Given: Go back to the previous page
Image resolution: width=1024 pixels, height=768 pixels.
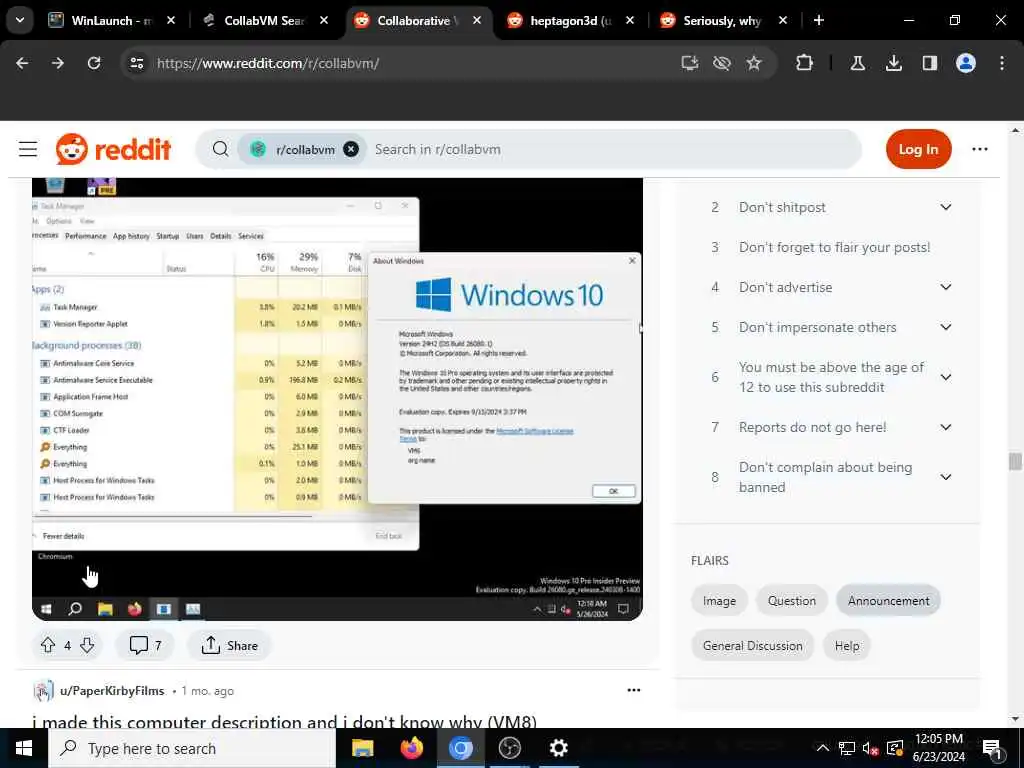Looking at the screenshot, I should point(22,63).
